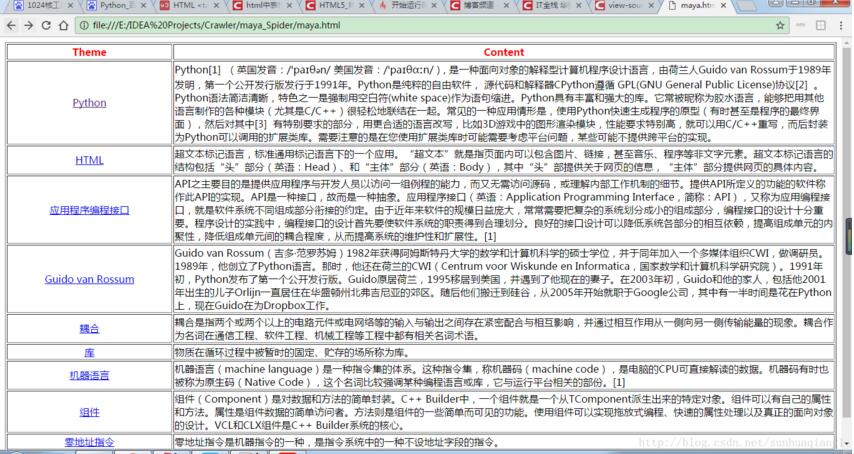The width and height of the screenshot is (854, 454).
Task: Open a new tab with the new-tab button
Action: tap(747, 5)
